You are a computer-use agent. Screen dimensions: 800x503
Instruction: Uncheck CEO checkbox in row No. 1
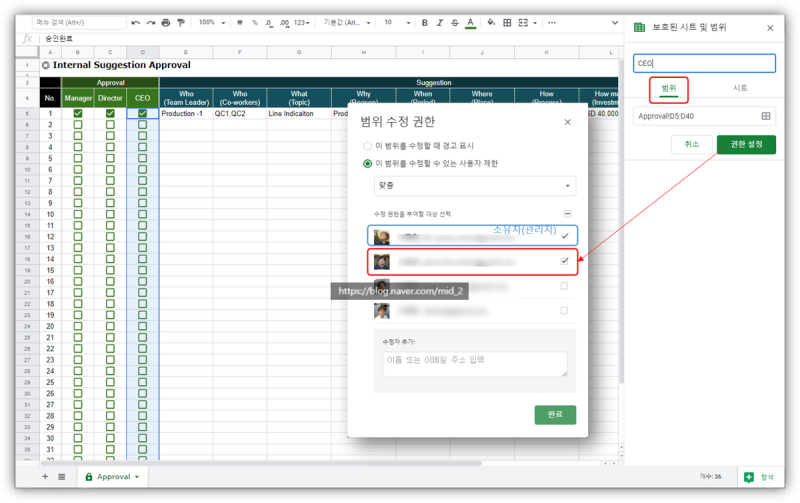142,113
